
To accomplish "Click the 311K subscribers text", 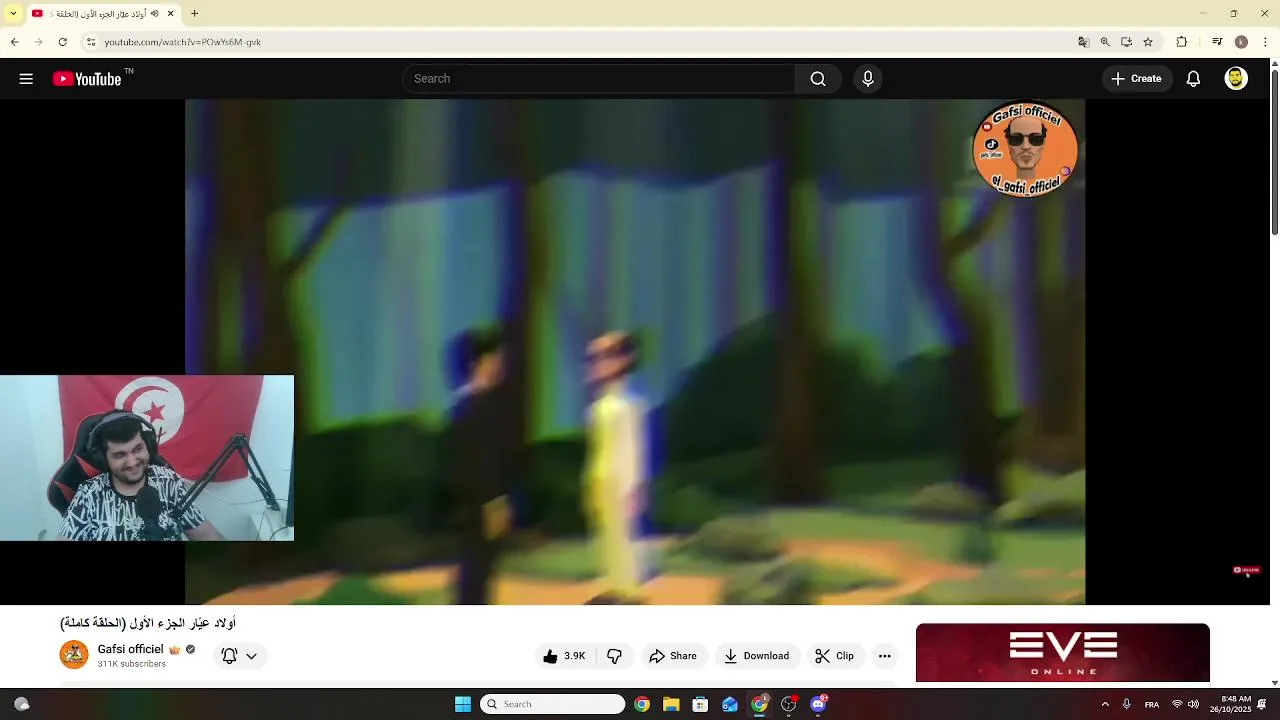I will (x=131, y=664).
